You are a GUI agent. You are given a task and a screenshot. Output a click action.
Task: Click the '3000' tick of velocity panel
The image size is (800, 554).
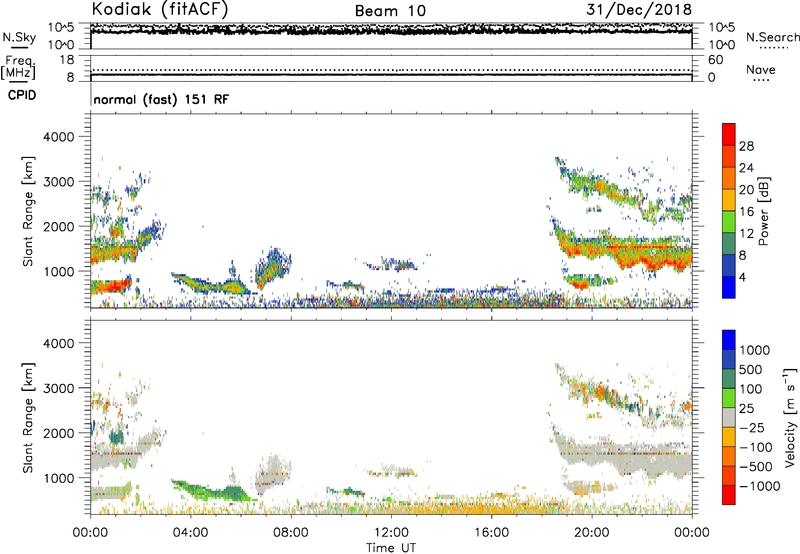[x=59, y=388]
